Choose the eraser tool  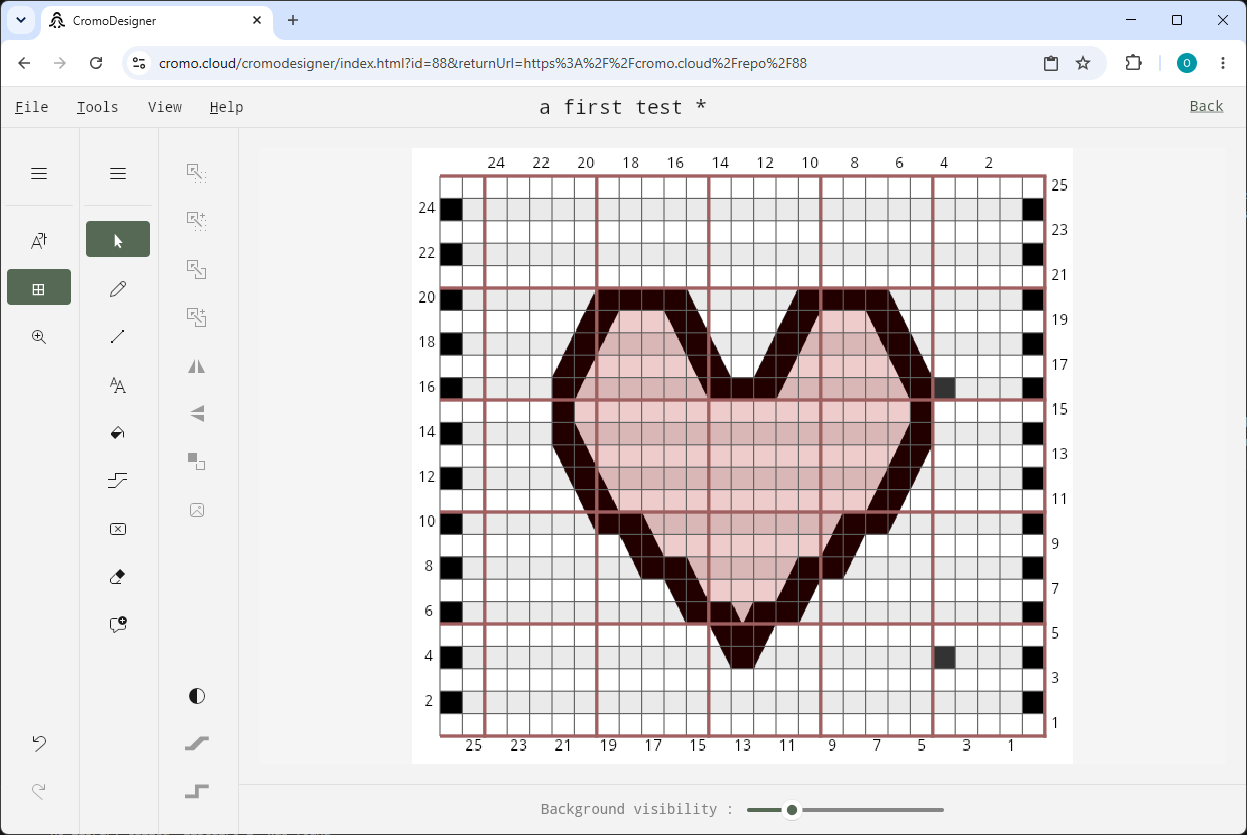[118, 577]
